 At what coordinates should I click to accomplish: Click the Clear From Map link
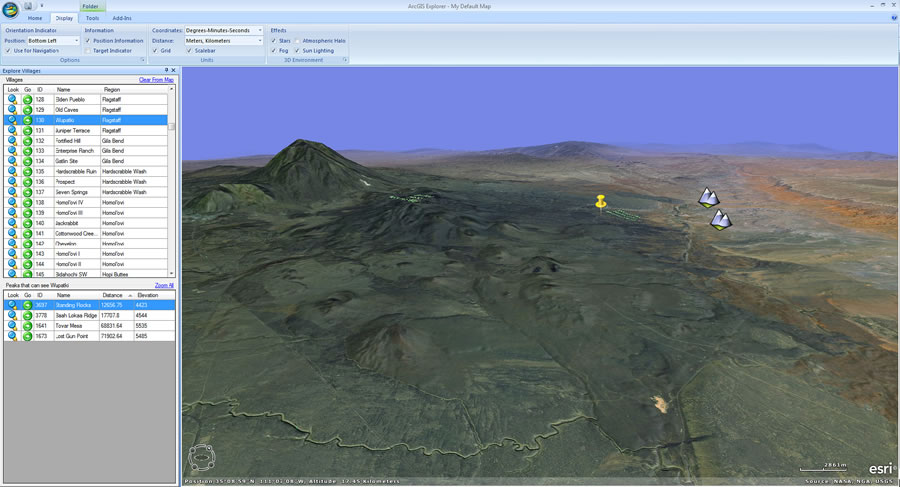(156, 80)
